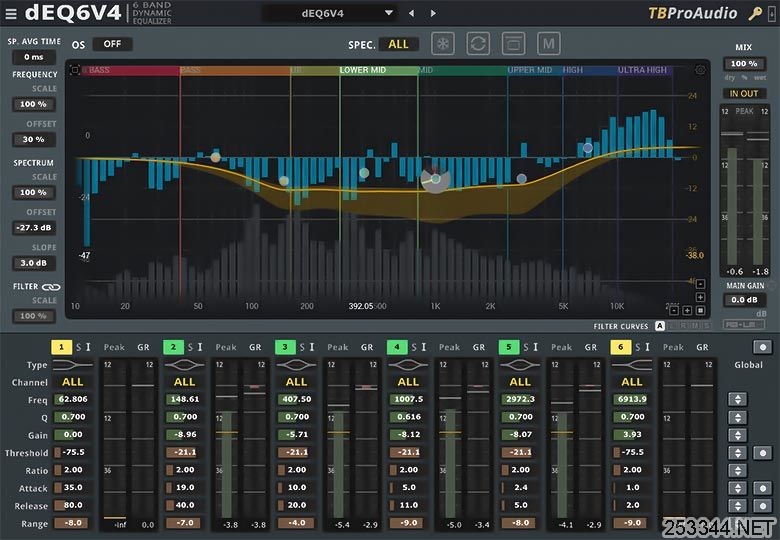Open band 4 Channel ALL selector
Image resolution: width=780 pixels, height=540 pixels.
tap(408, 382)
